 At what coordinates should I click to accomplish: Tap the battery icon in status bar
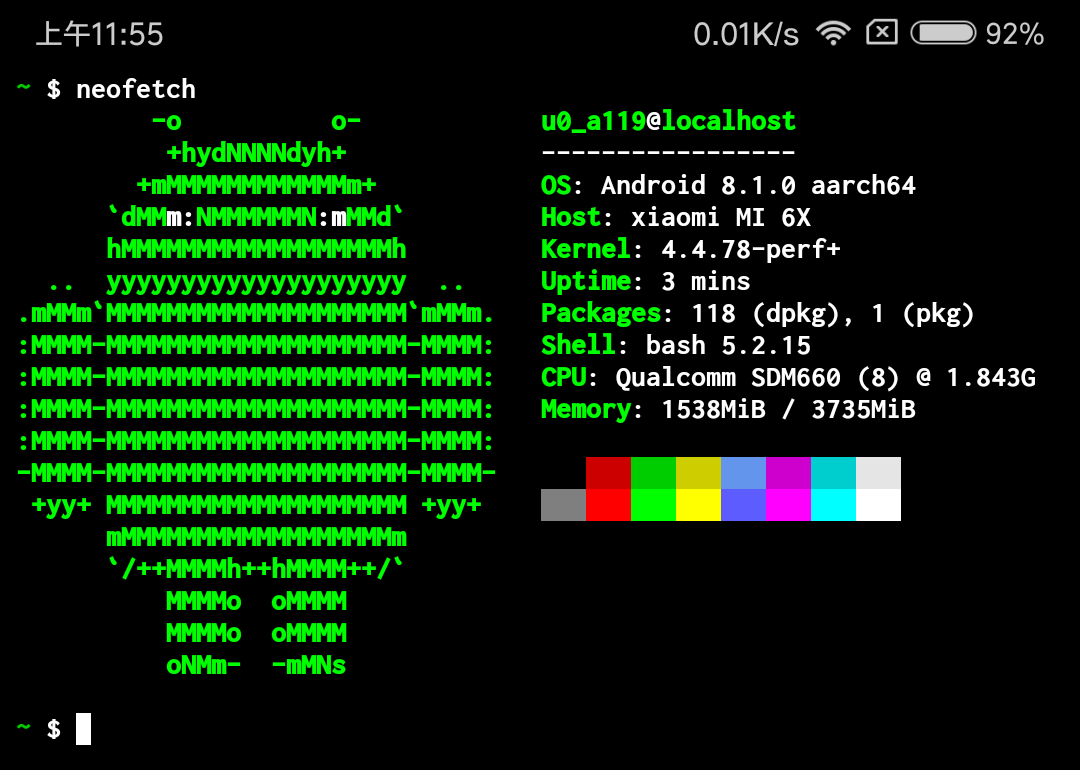(943, 34)
